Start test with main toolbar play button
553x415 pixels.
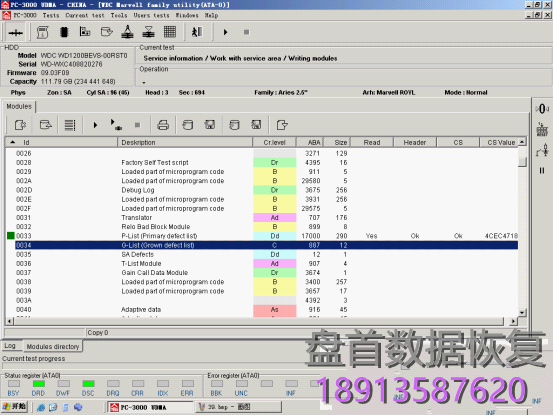click(225, 32)
